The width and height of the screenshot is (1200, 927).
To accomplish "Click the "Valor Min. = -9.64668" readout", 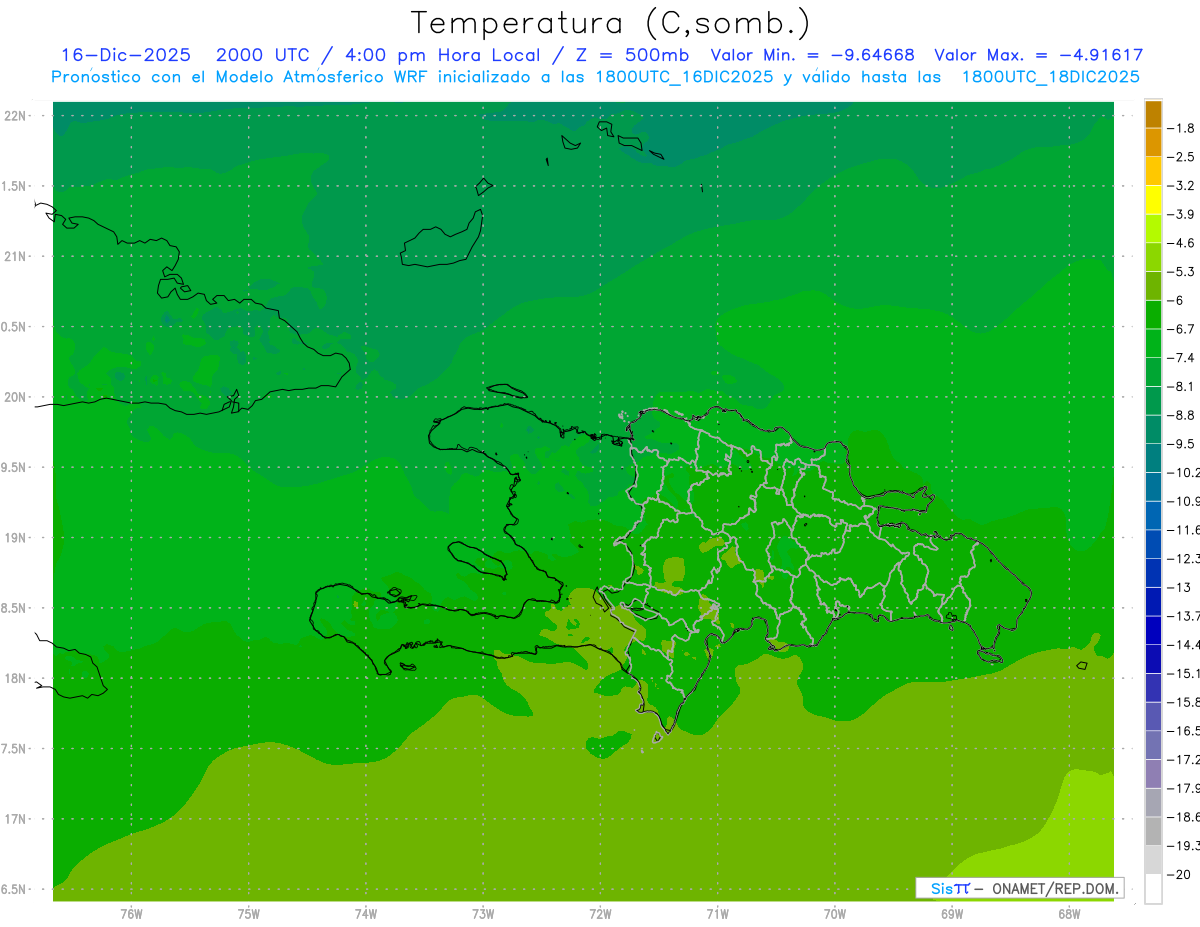I will click(x=812, y=55).
